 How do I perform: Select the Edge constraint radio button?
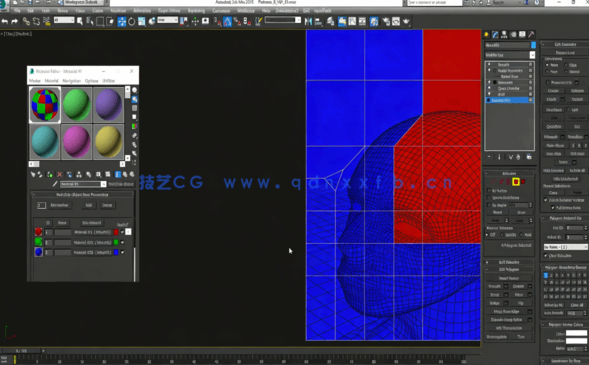(566, 65)
